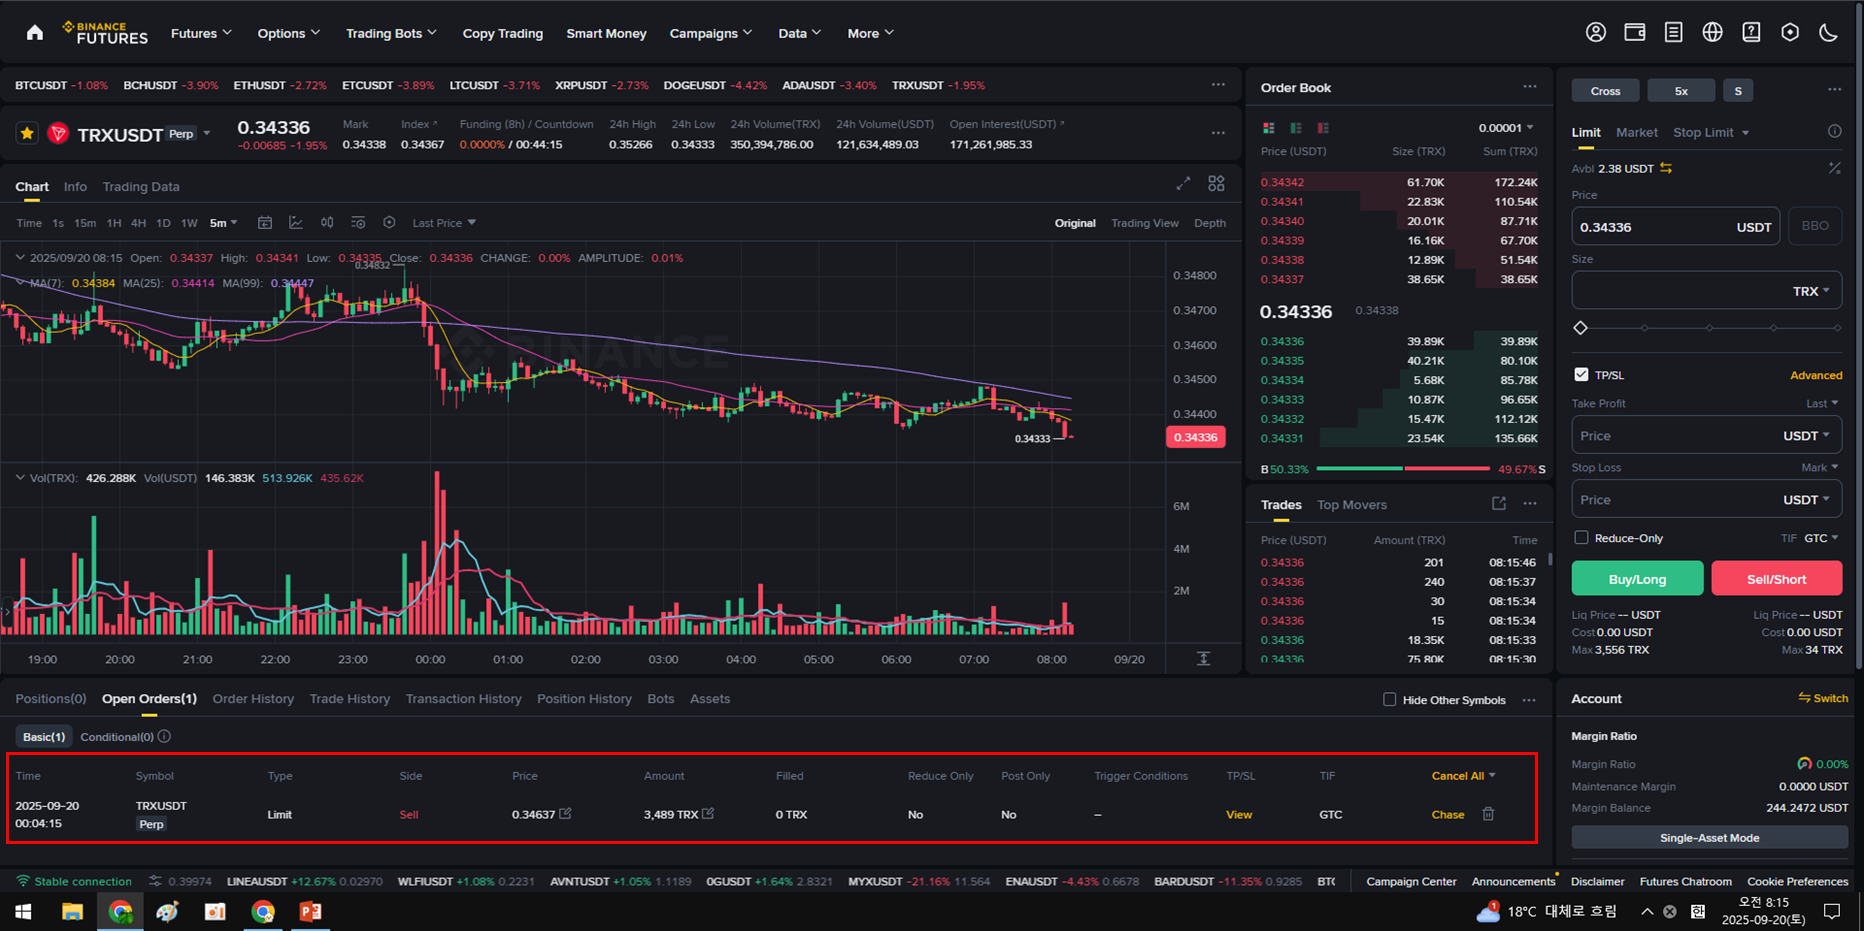This screenshot has height=931, width=1864.
Task: Open the user profile icon
Action: point(1596,33)
